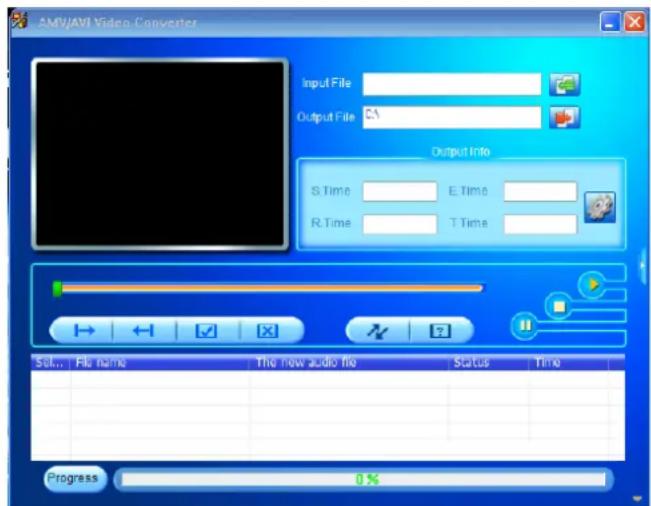Minimize the AMV/AVI Video Converter window
Image resolution: width=651 pixels, height=506 pixels.
point(610,22)
